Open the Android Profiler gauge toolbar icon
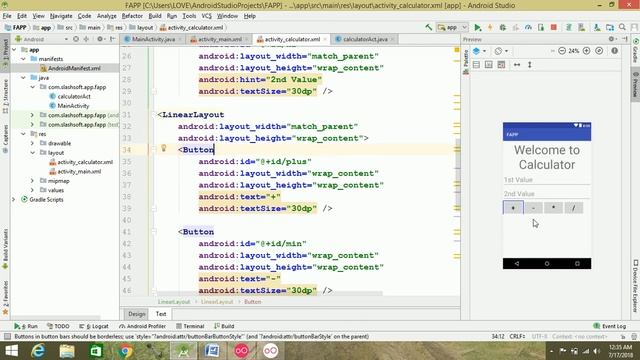Screen dimensions: 640x360 pos(528,27)
